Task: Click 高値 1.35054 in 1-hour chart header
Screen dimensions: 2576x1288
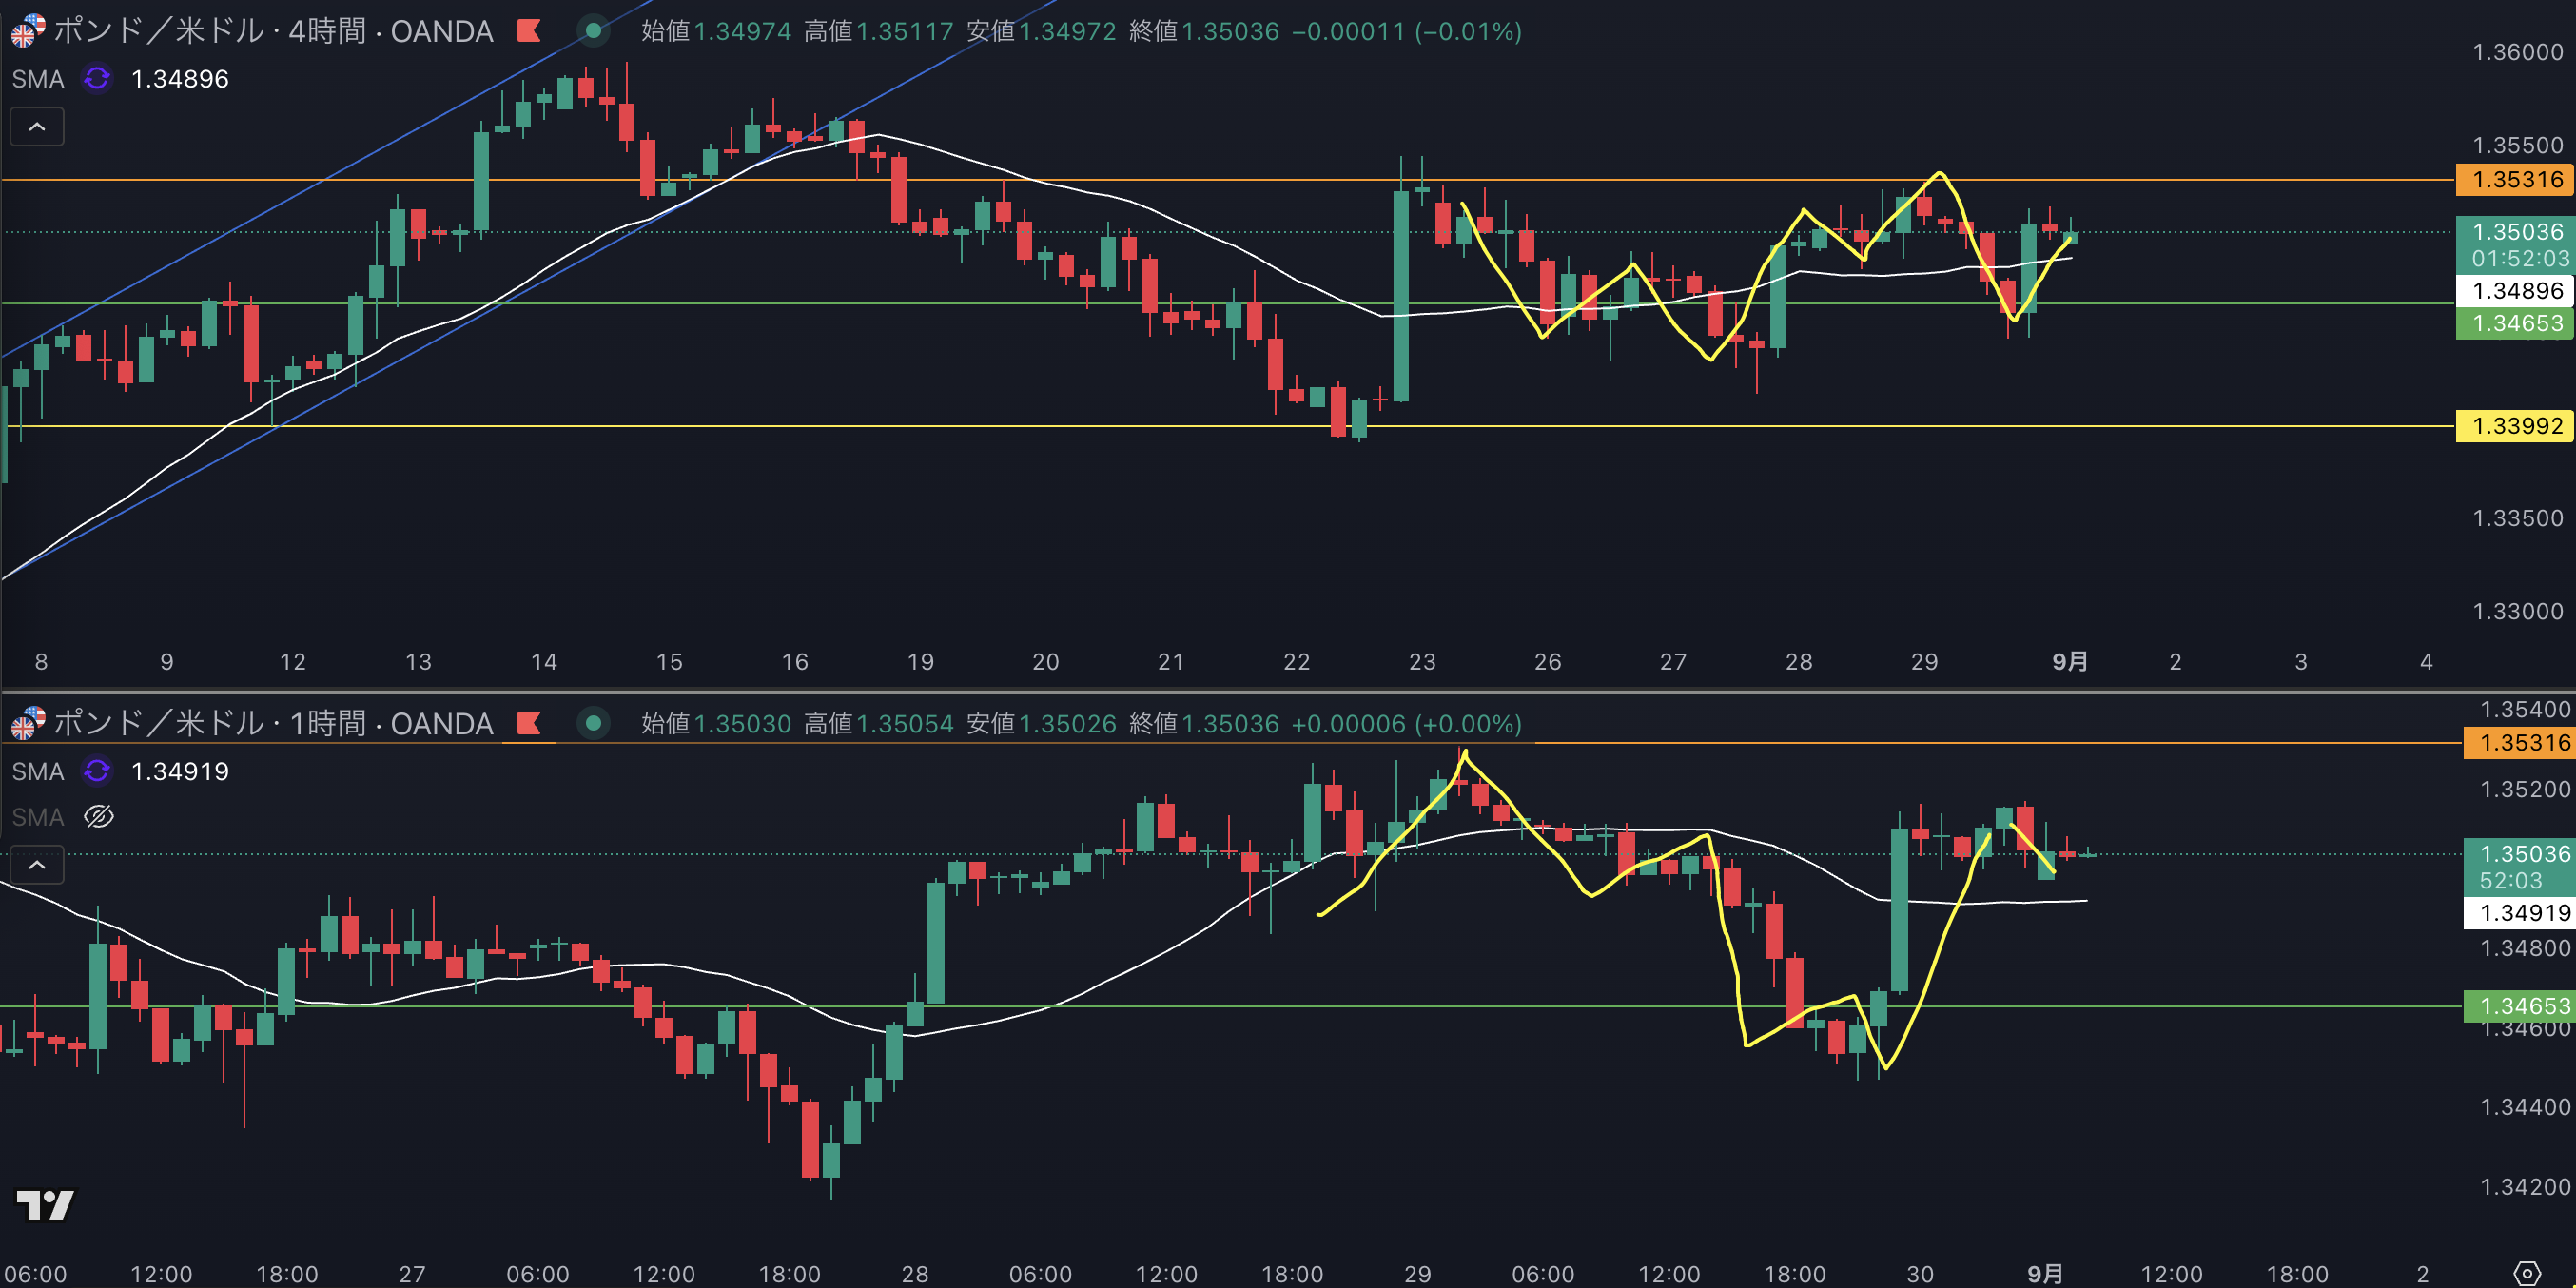Action: tap(879, 723)
